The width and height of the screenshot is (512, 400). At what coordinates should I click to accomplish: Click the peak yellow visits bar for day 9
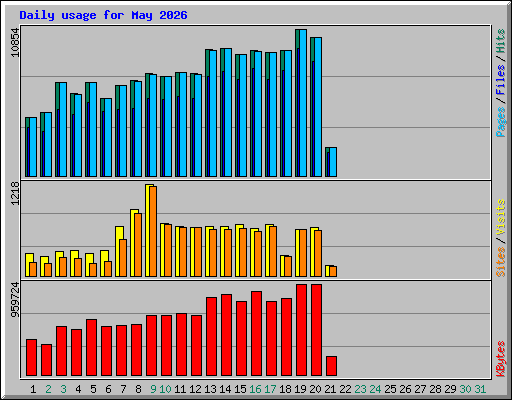(148, 230)
